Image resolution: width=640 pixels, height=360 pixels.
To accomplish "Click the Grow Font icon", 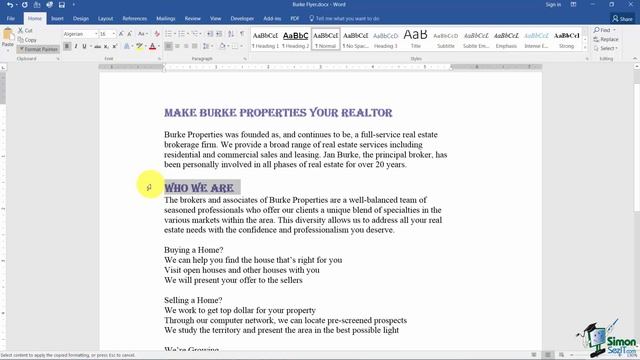I will 121,34.
